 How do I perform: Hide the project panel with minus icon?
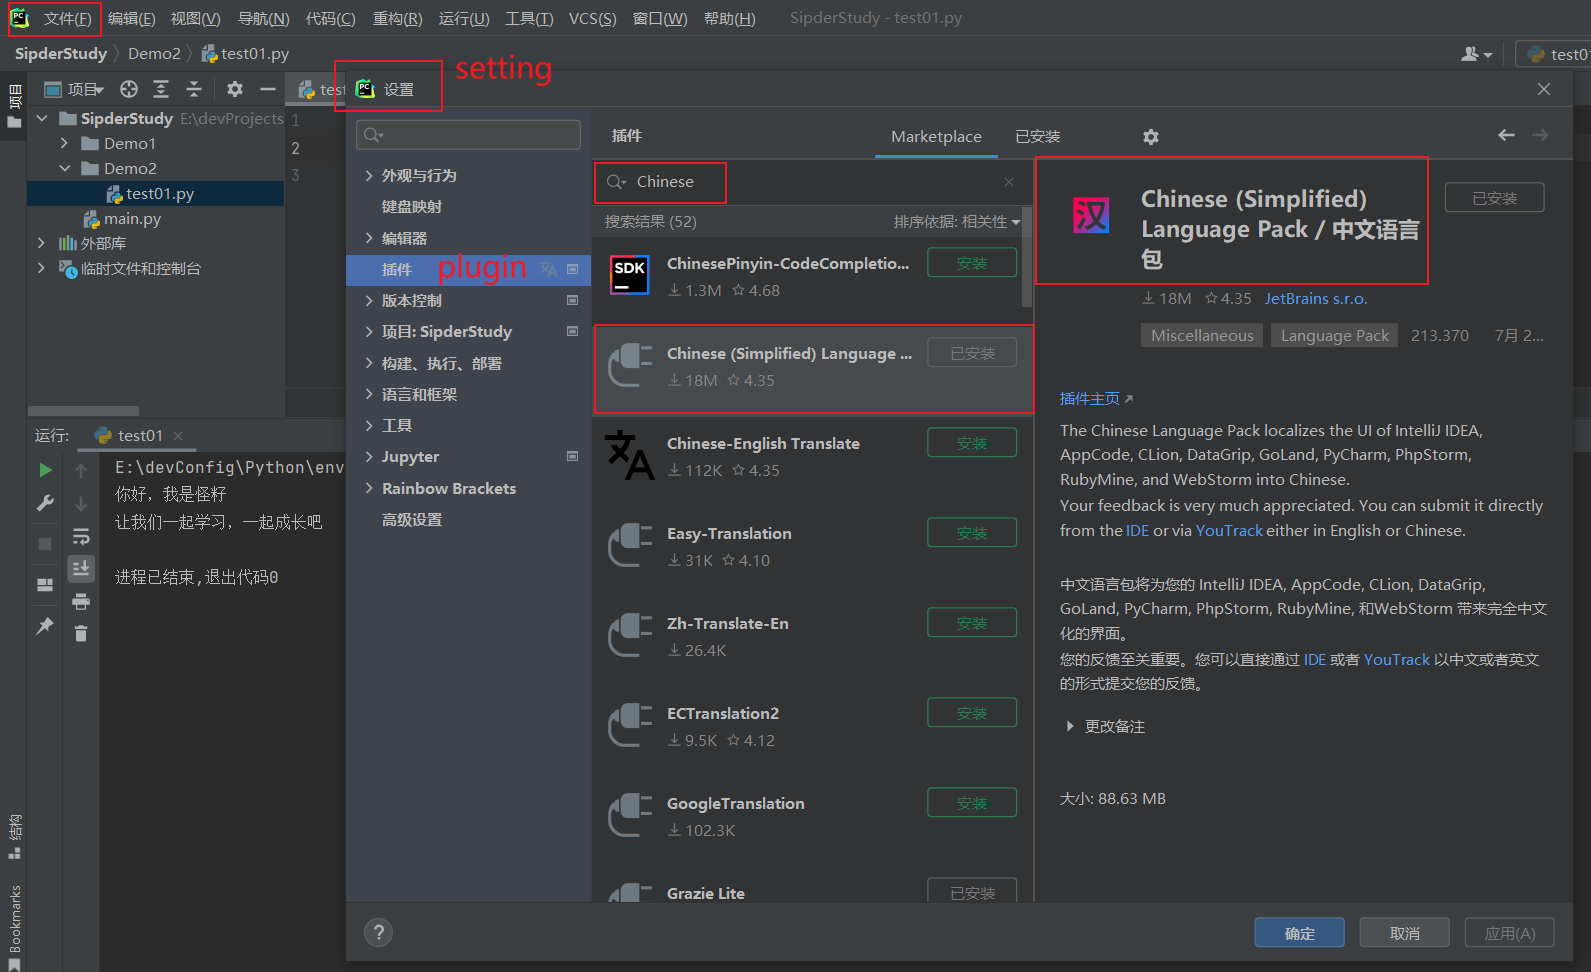(x=267, y=90)
